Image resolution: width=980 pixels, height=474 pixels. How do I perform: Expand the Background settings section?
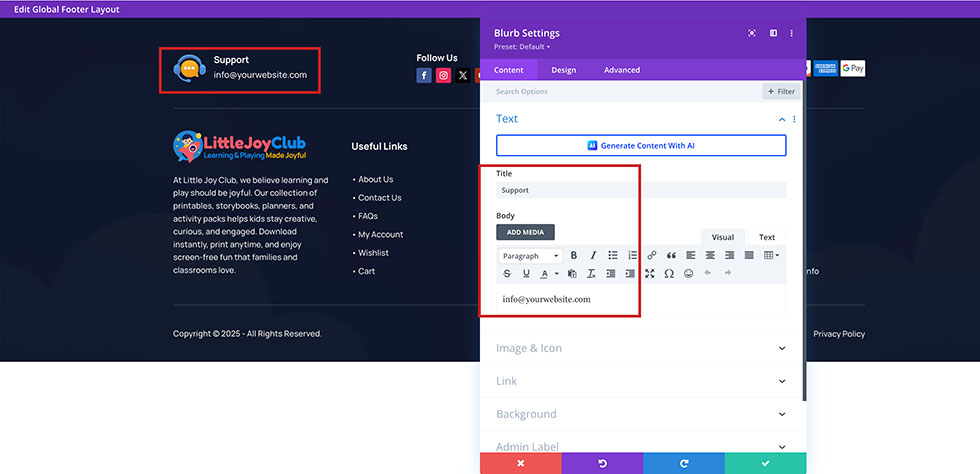coord(641,414)
